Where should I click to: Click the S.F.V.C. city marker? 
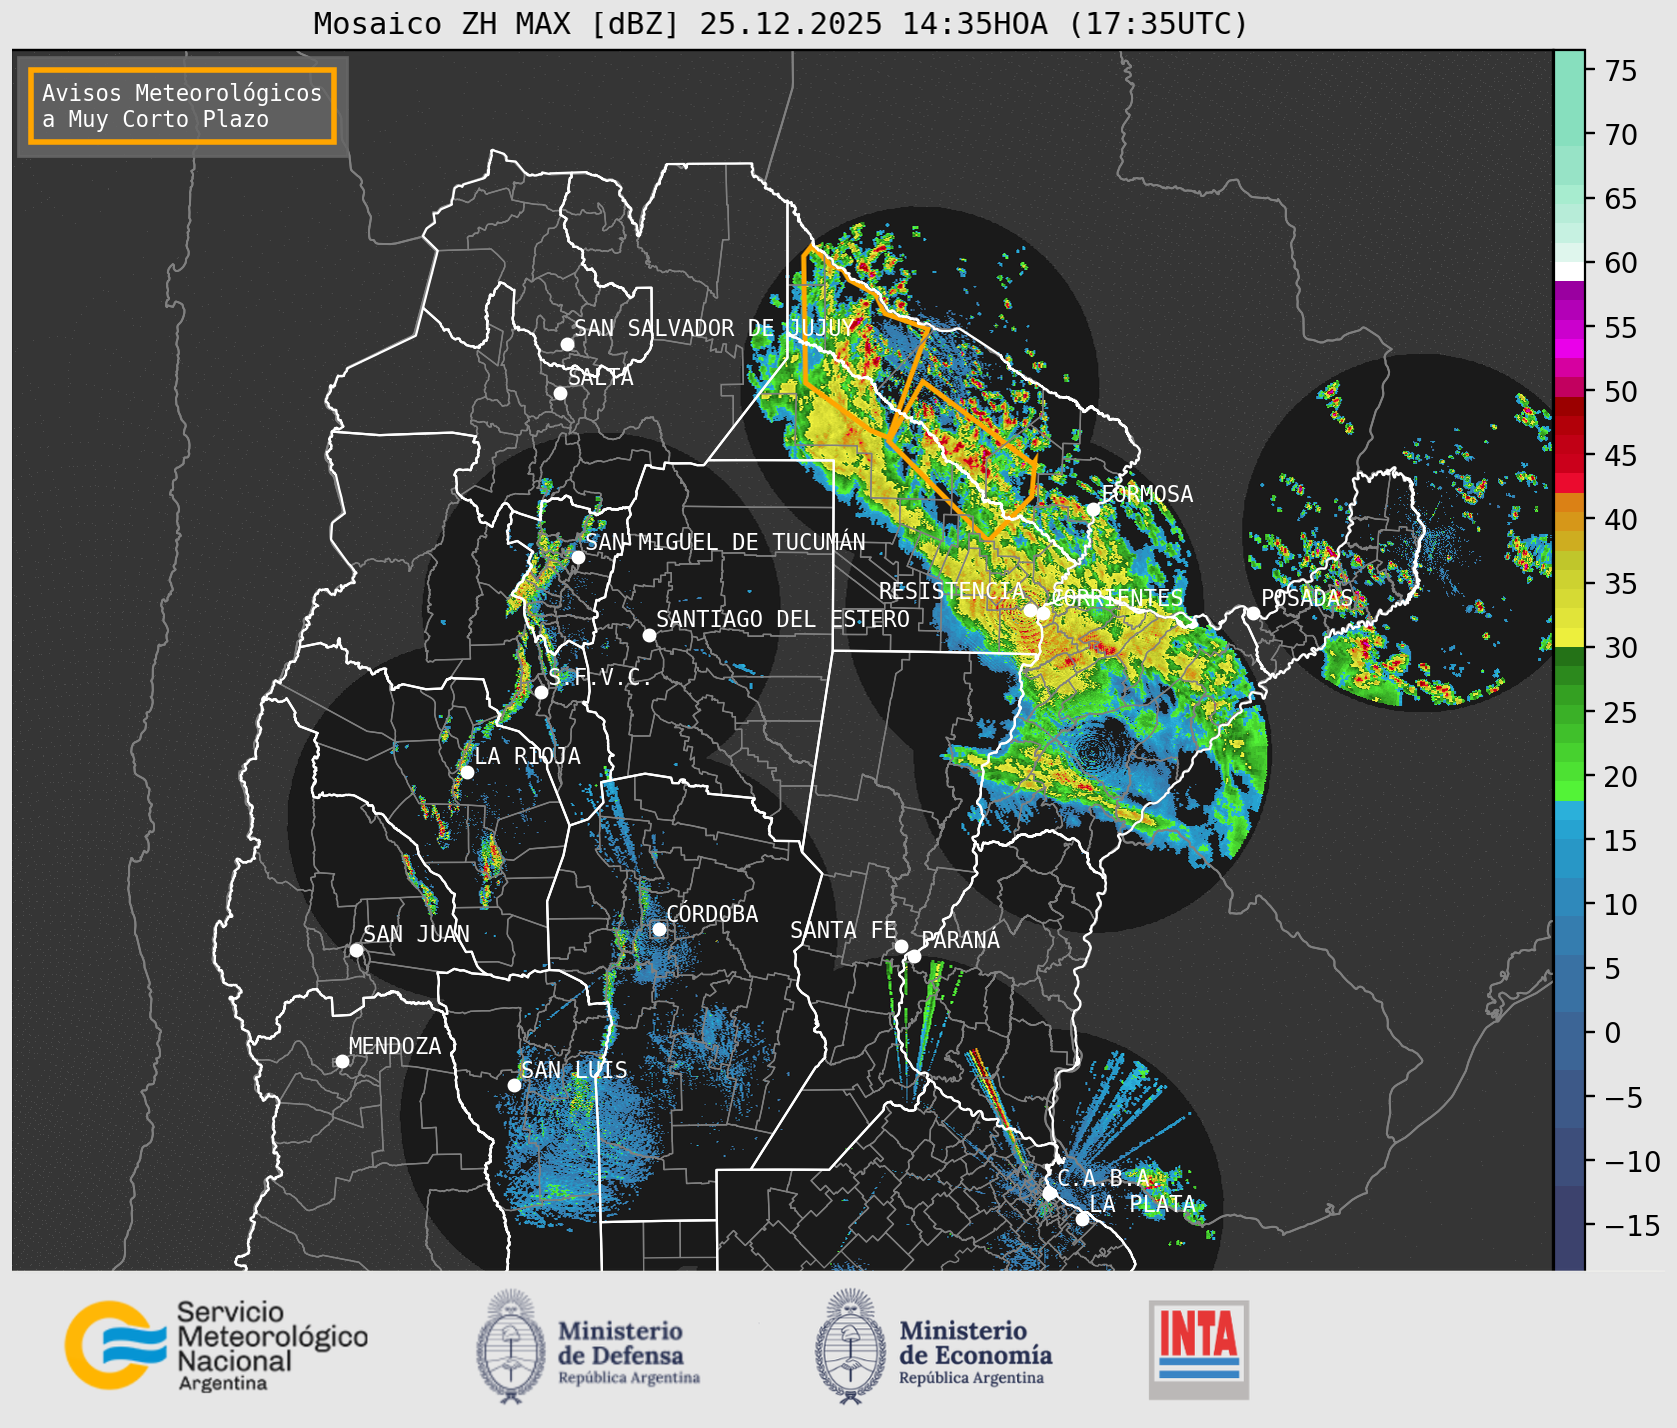tap(541, 692)
